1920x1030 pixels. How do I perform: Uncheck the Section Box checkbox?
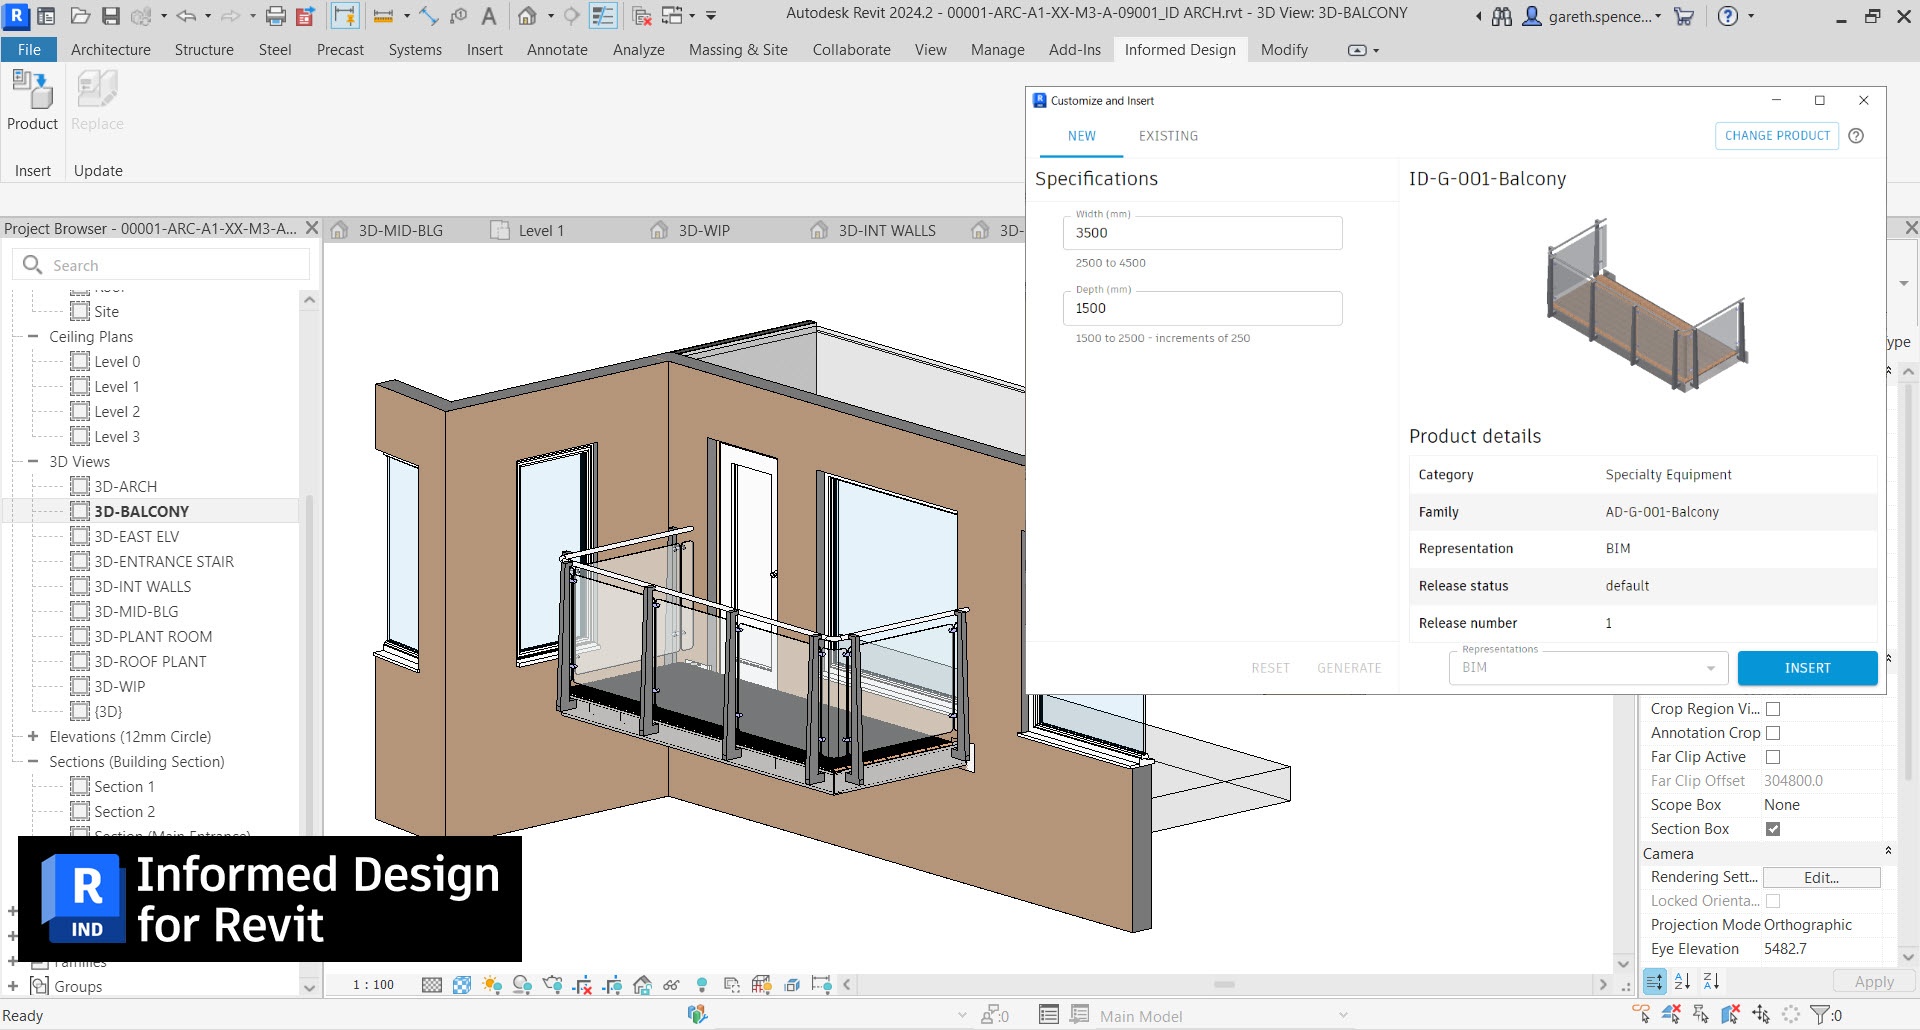[x=1773, y=829]
